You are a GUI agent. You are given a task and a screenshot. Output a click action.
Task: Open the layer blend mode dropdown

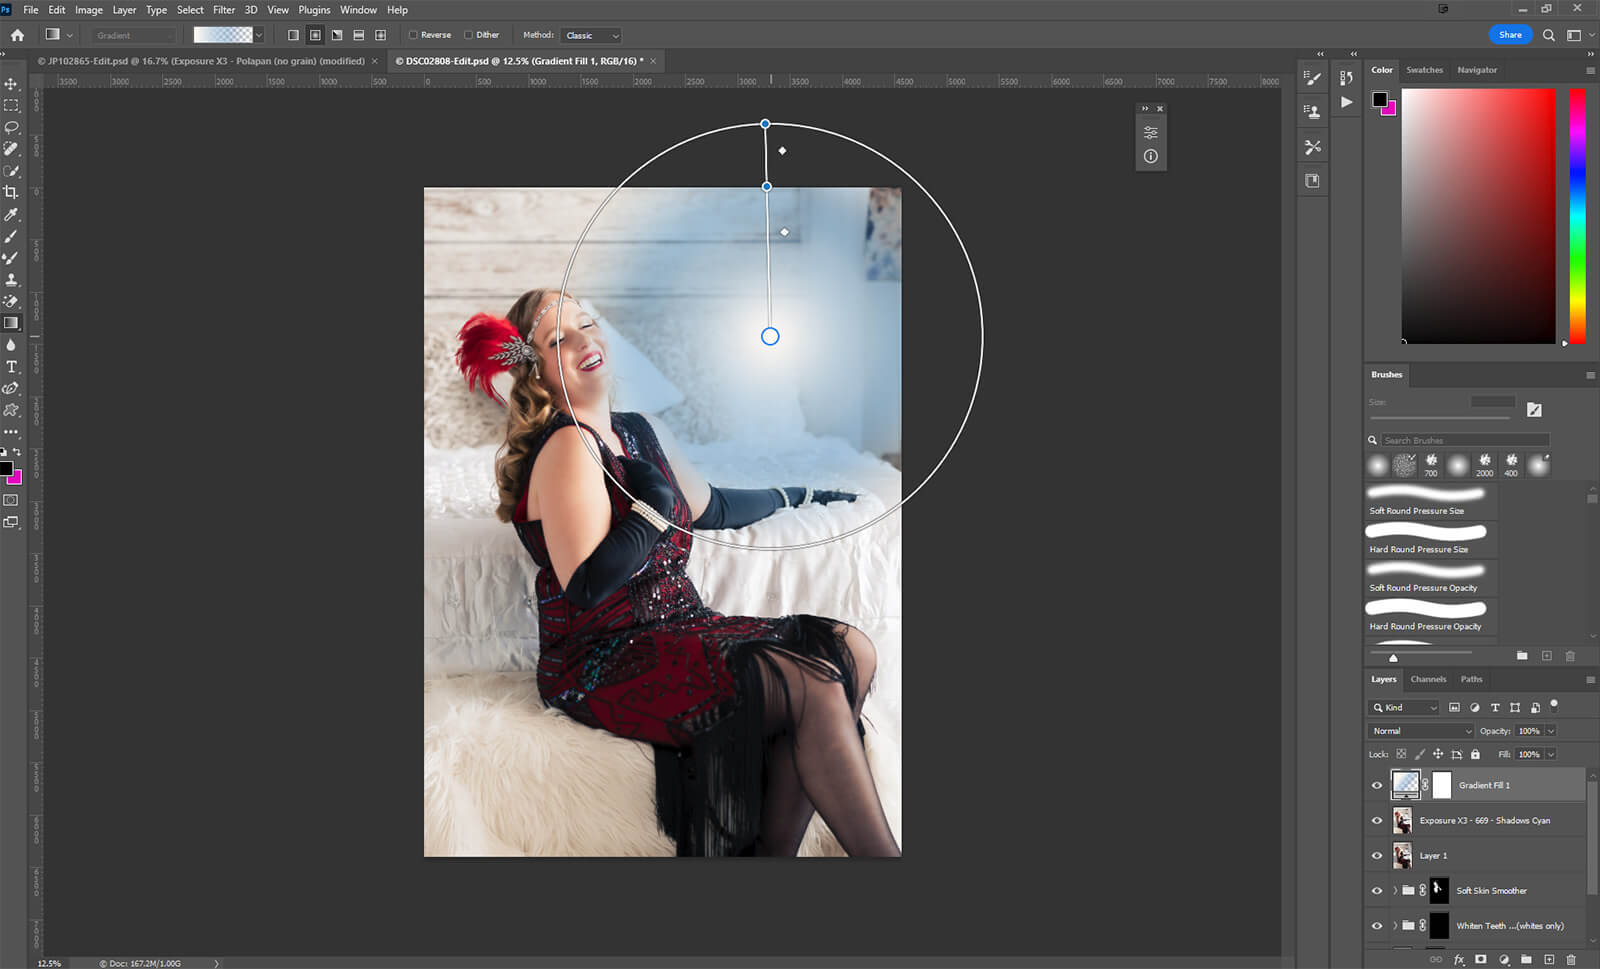[x=1421, y=731]
